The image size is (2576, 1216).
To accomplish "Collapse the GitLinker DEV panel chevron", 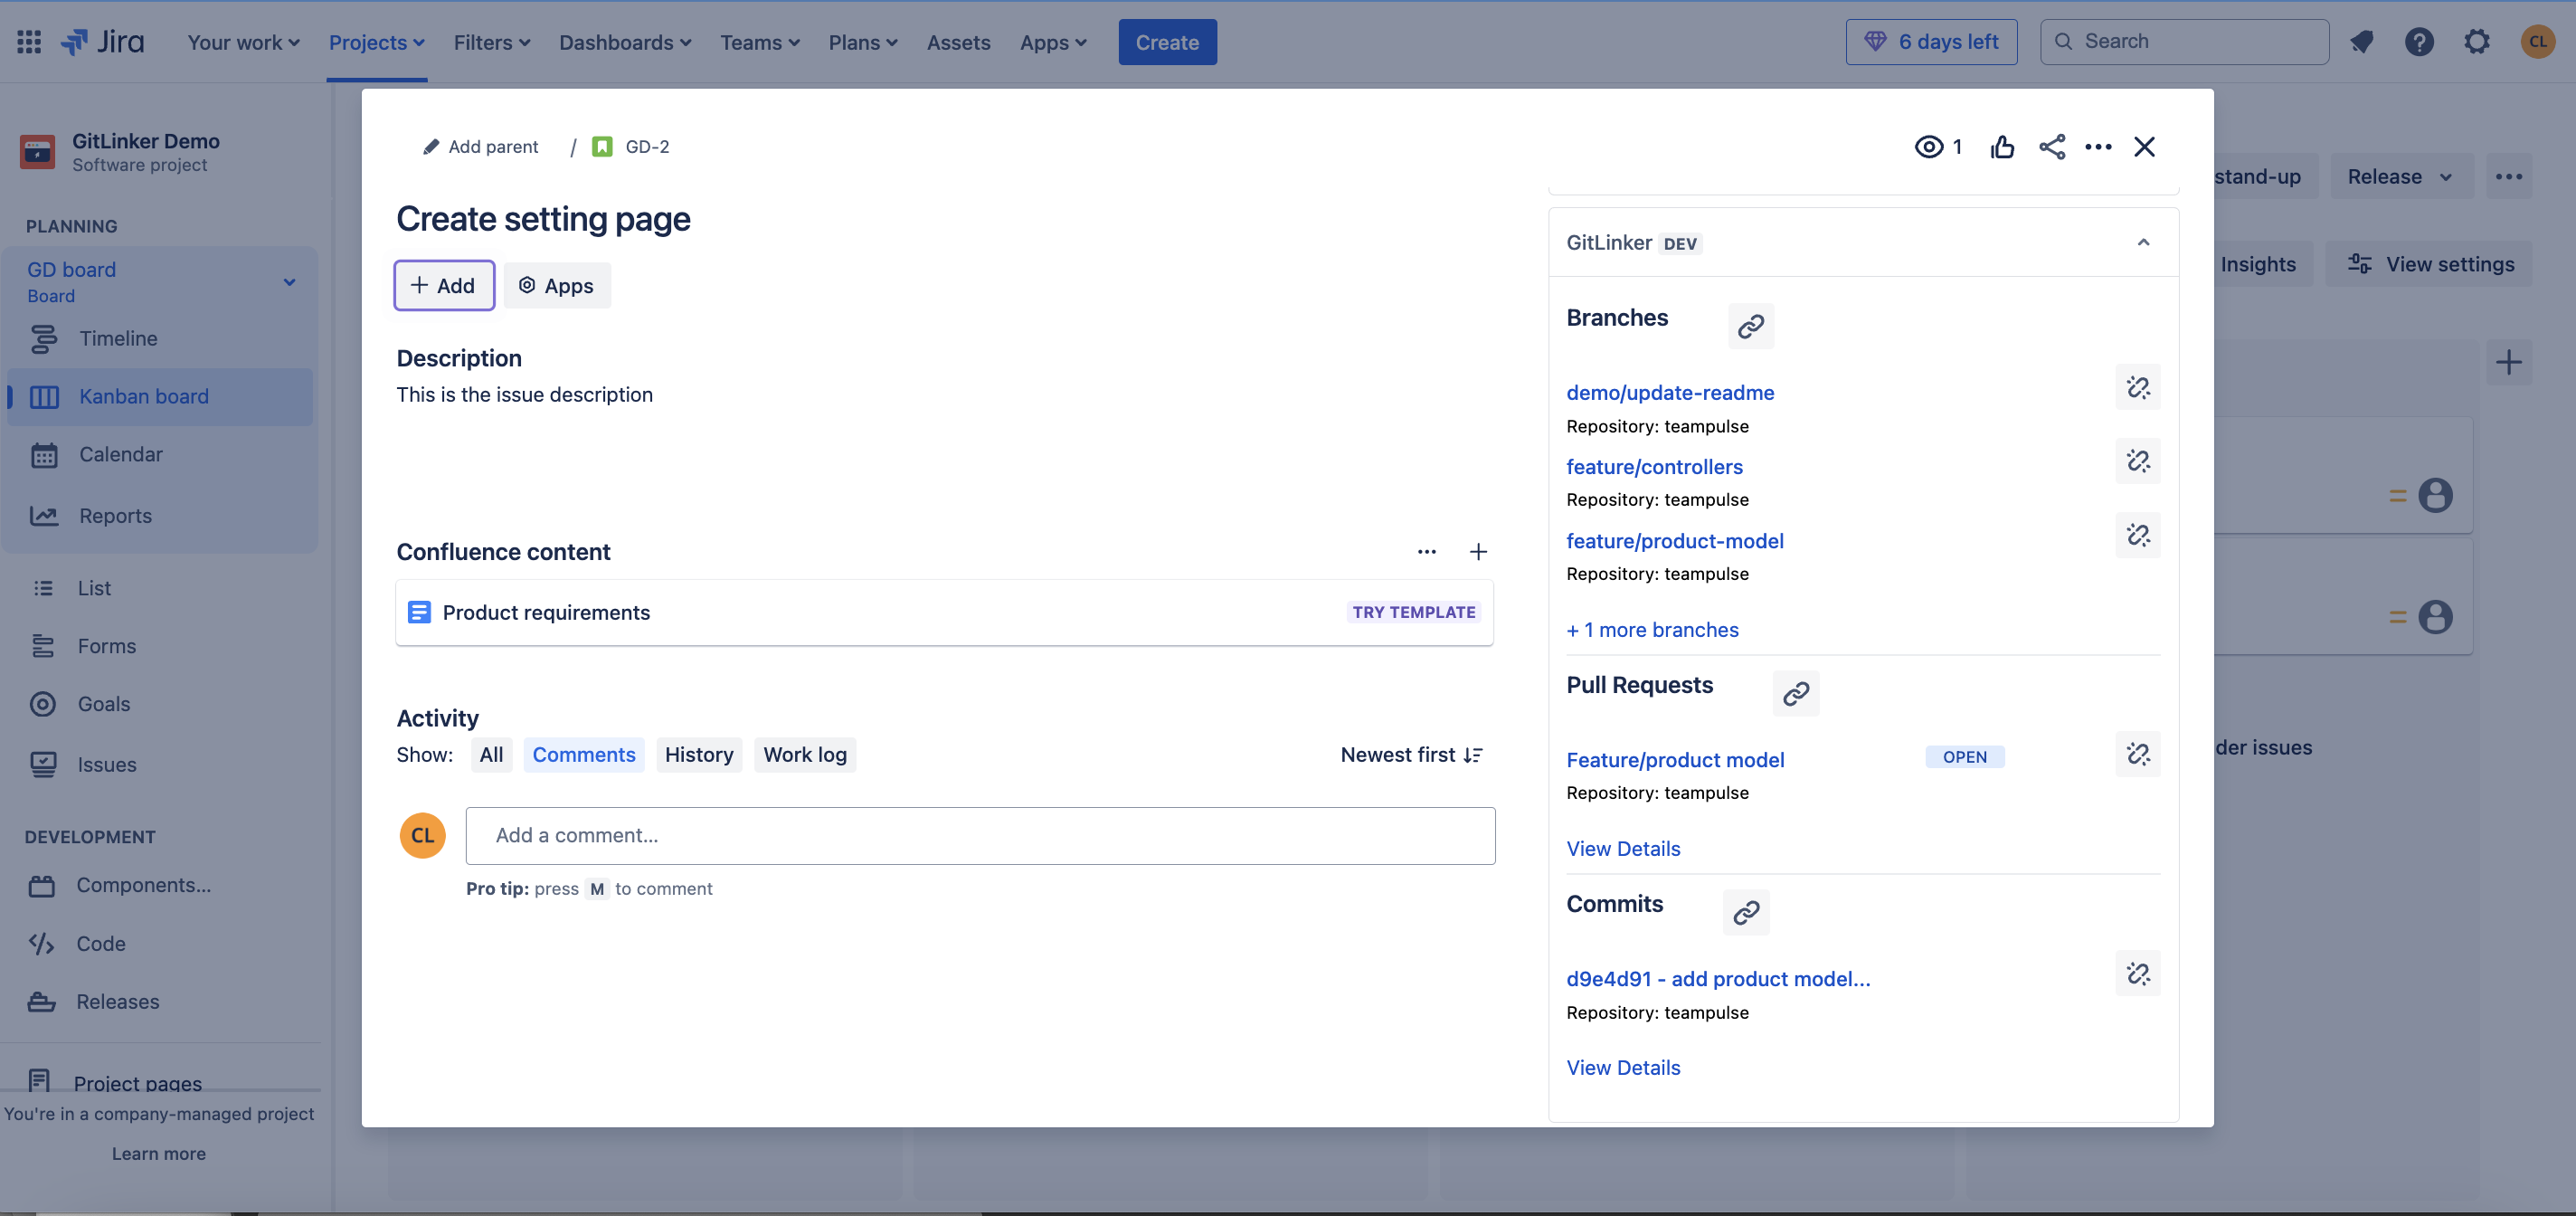I will 2143,242.
